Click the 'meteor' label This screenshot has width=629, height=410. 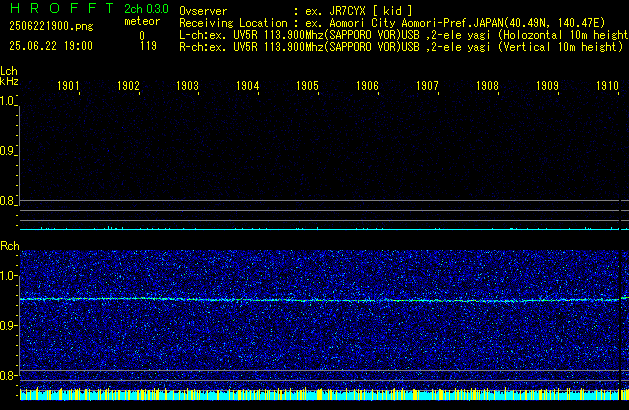click(142, 21)
